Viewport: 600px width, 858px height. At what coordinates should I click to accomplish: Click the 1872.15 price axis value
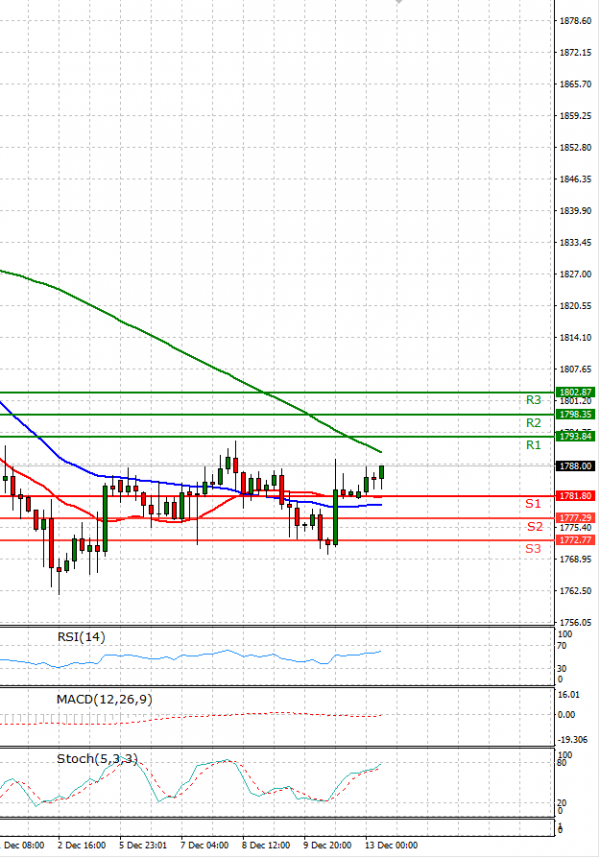575,53
